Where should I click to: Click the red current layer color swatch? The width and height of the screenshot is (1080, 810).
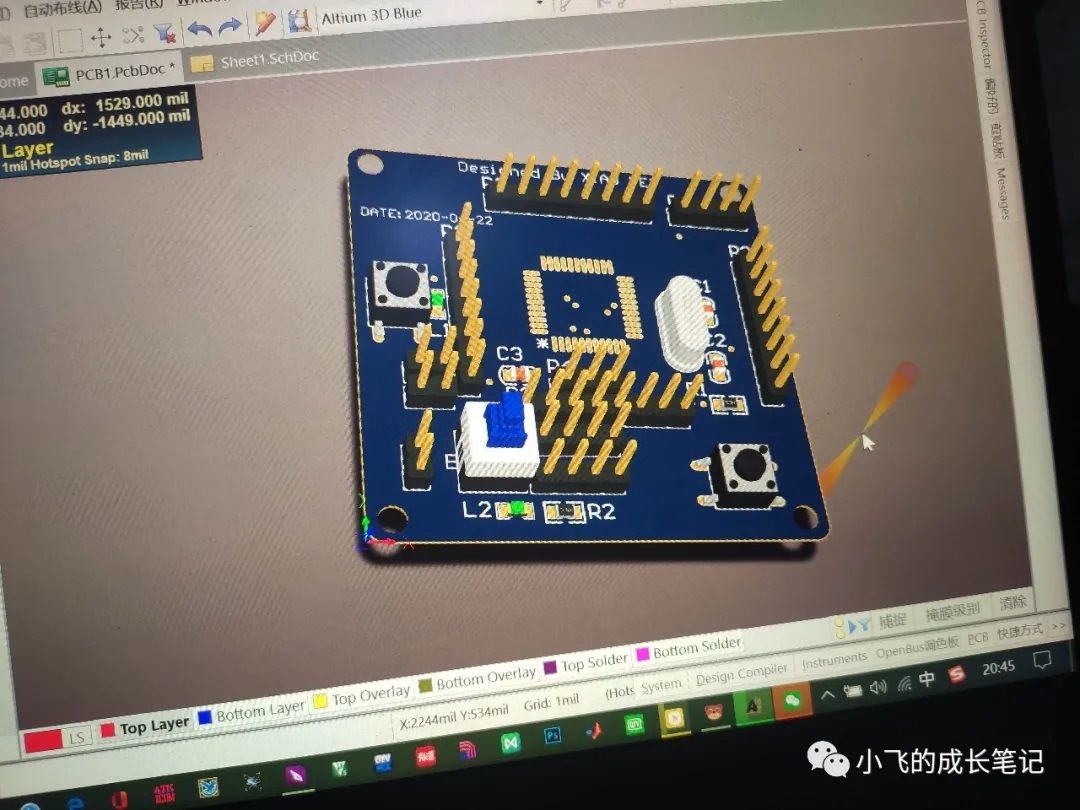(43, 741)
